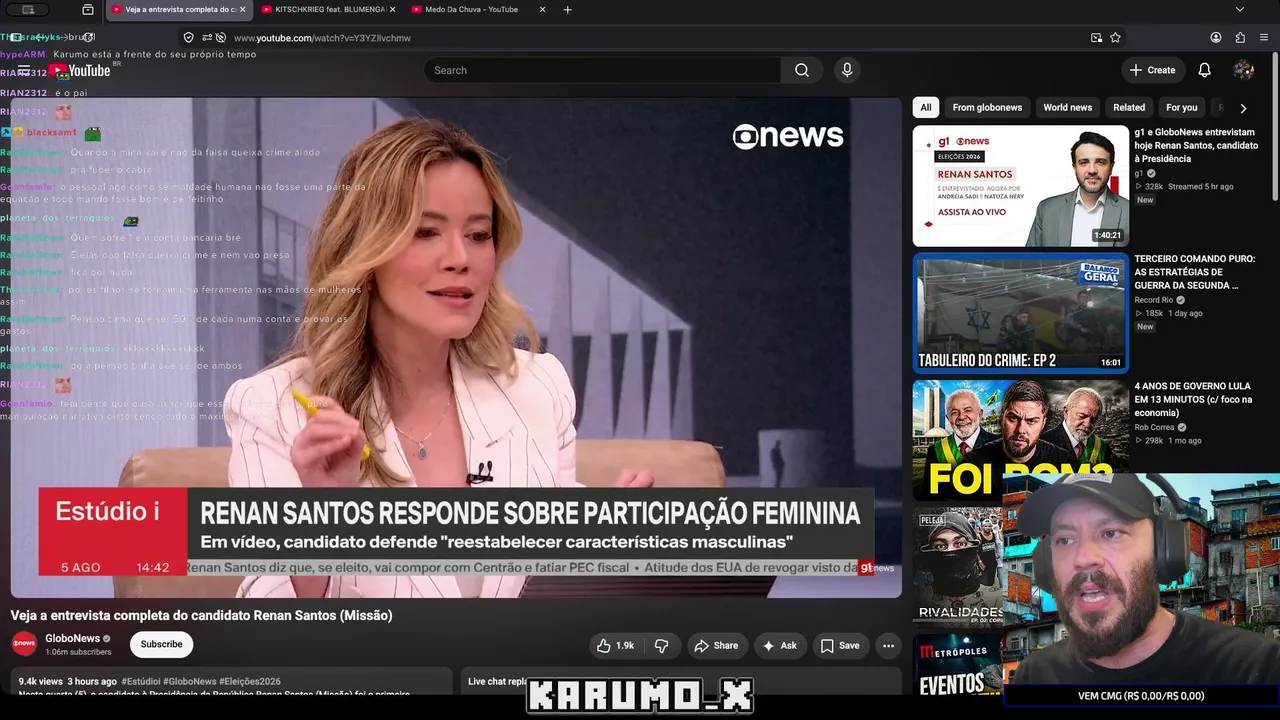Close the Medo Da Chuva tab

[x=543, y=10]
